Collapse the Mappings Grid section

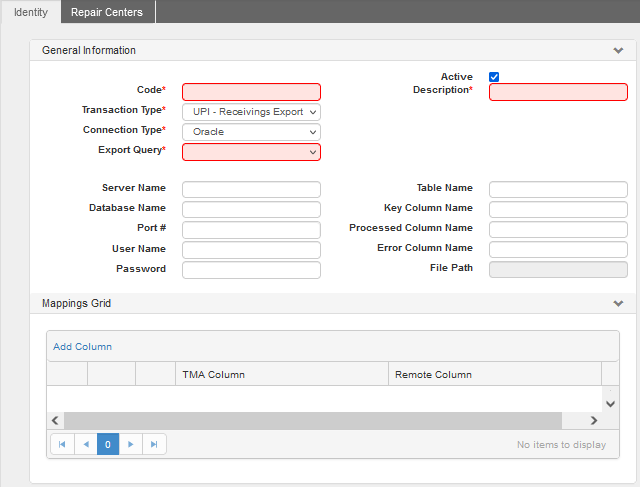click(x=618, y=303)
